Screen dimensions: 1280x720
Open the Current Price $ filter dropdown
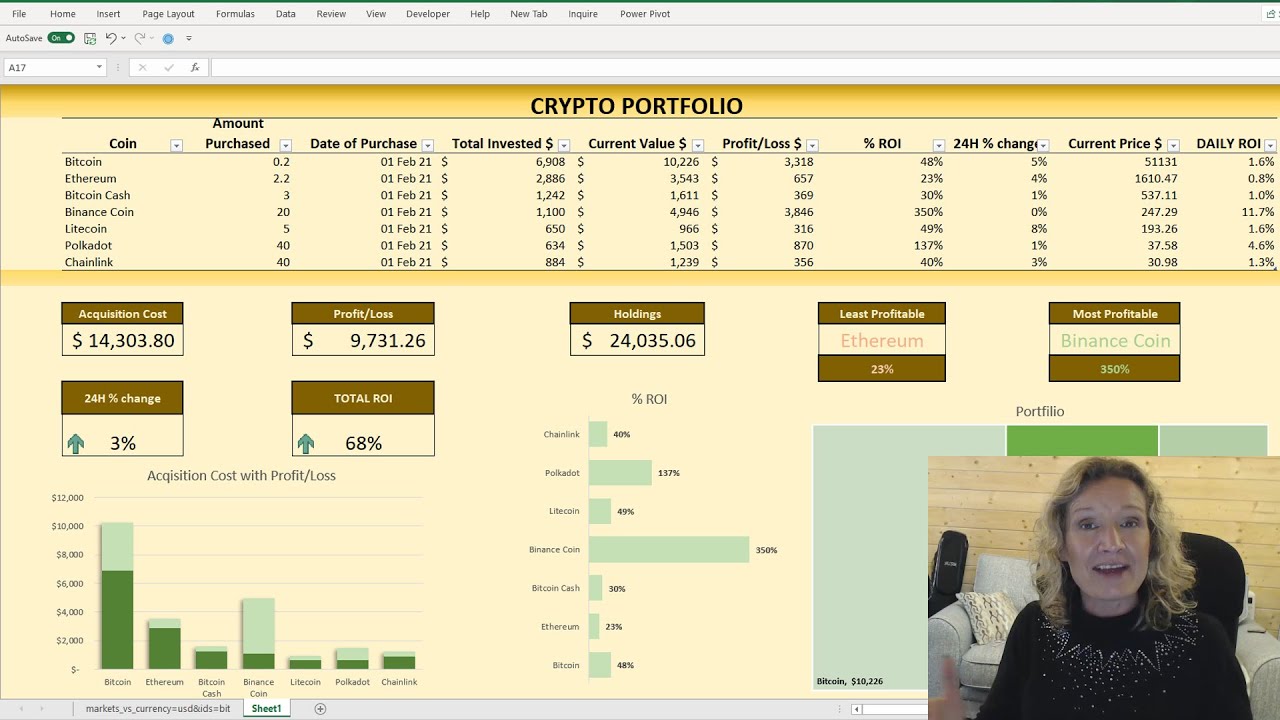[1173, 145]
